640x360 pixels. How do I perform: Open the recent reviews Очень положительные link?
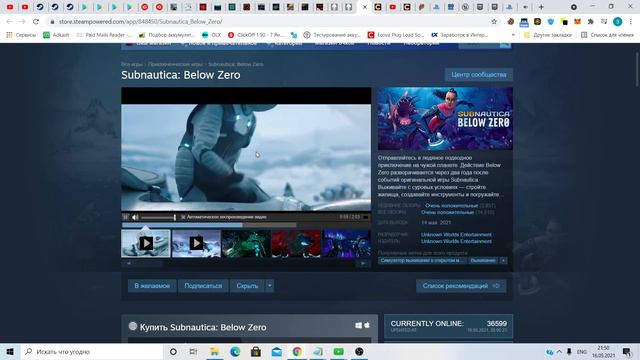click(x=451, y=206)
